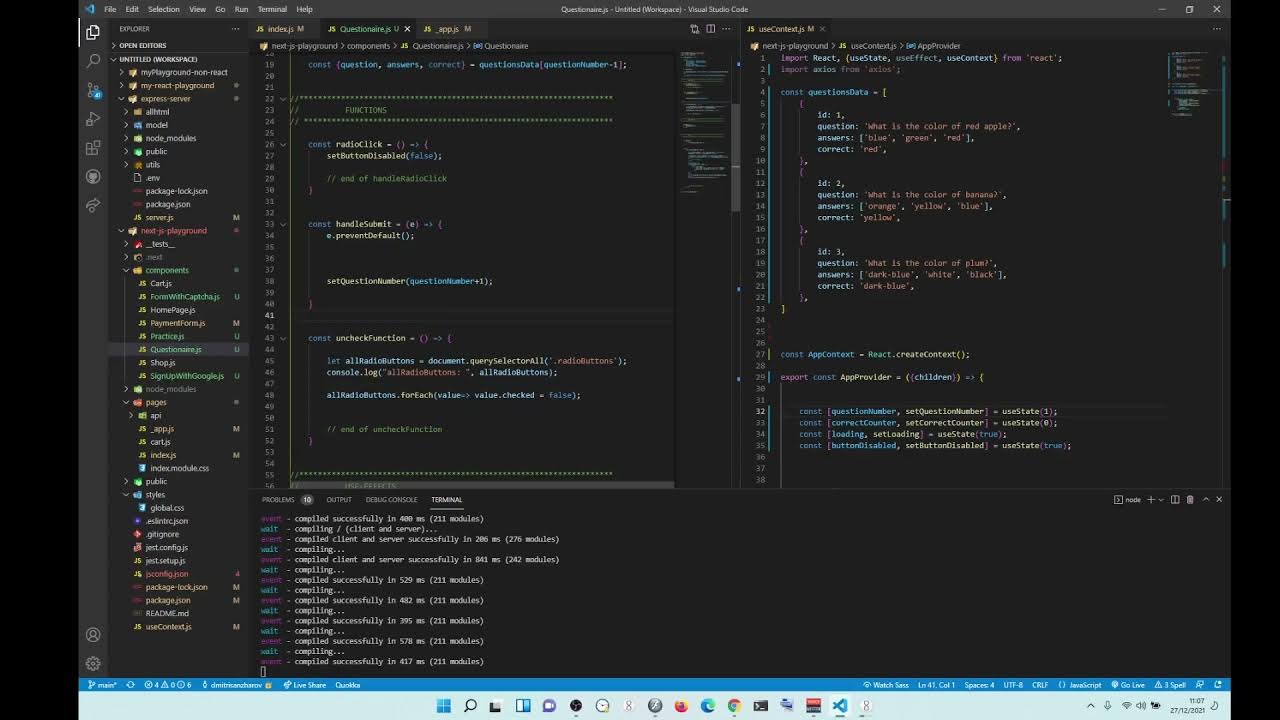Image resolution: width=1280 pixels, height=720 pixels.
Task: Close the terminal panel
Action: pos(1219,499)
